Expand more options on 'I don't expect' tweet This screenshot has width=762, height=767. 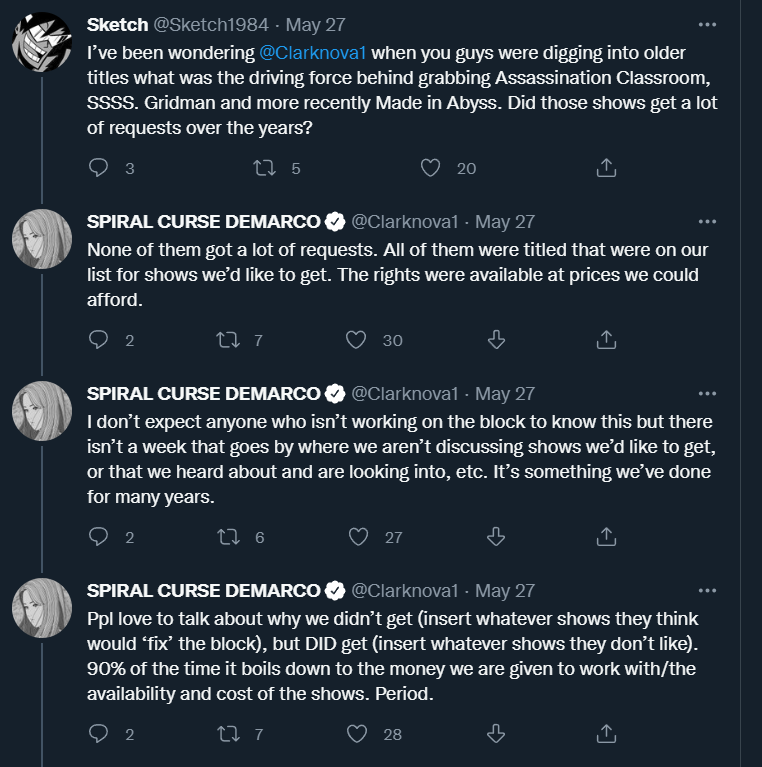(707, 393)
